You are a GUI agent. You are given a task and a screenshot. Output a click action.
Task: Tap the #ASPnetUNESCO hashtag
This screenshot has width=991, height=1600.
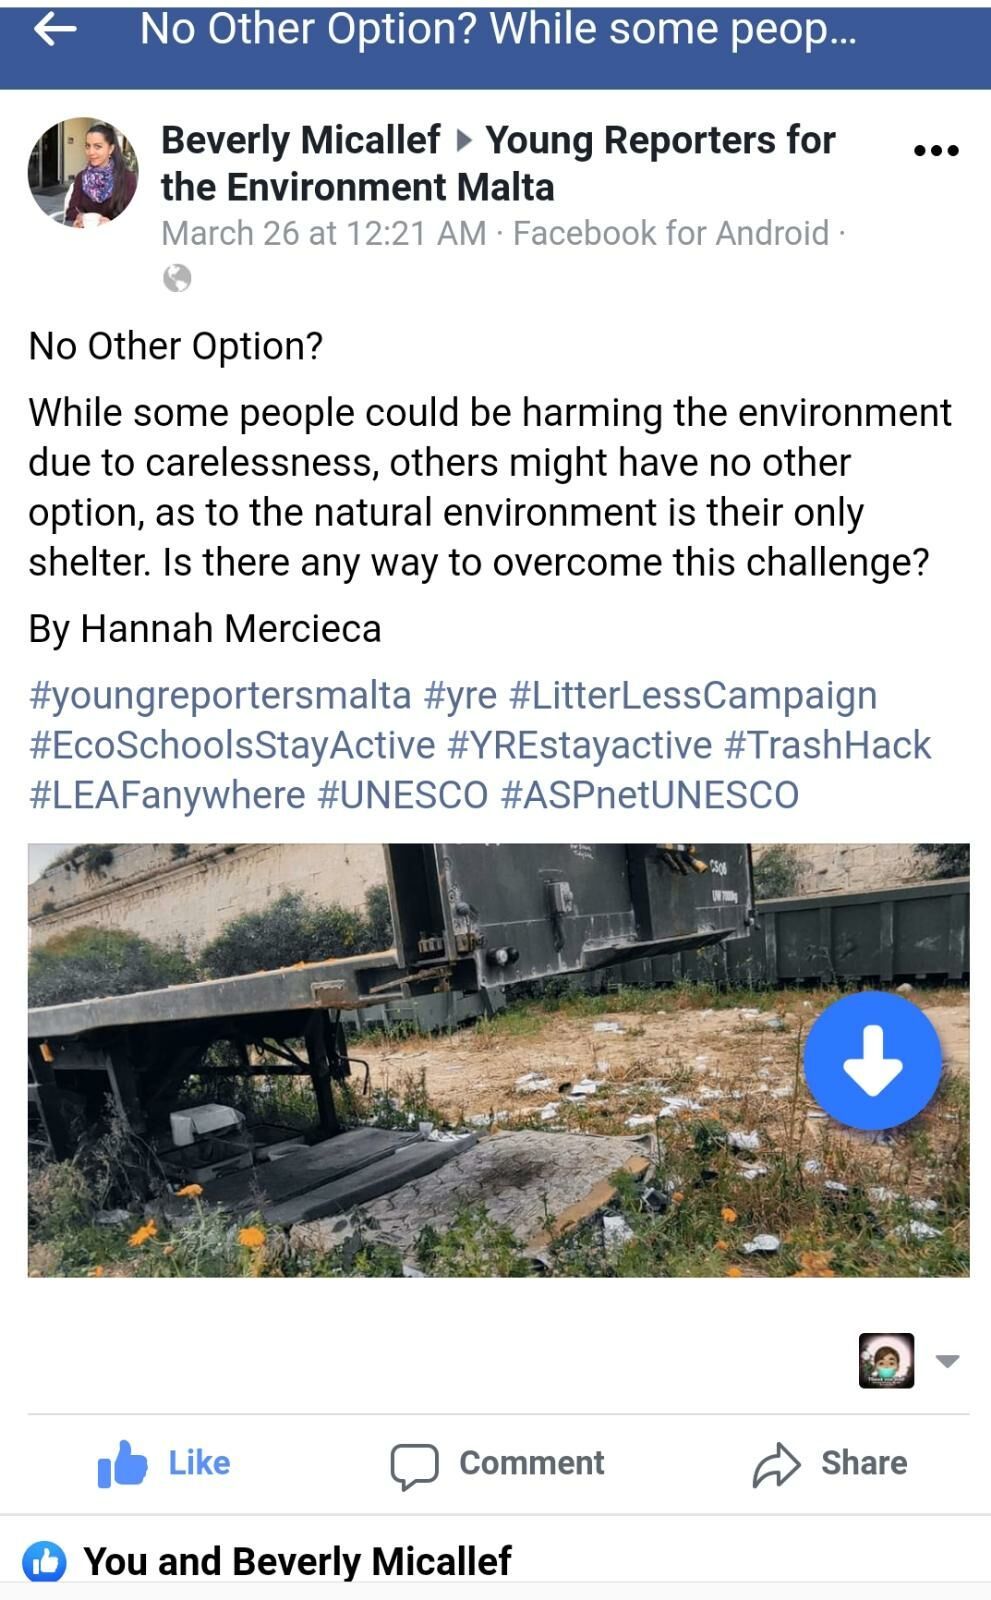click(649, 795)
